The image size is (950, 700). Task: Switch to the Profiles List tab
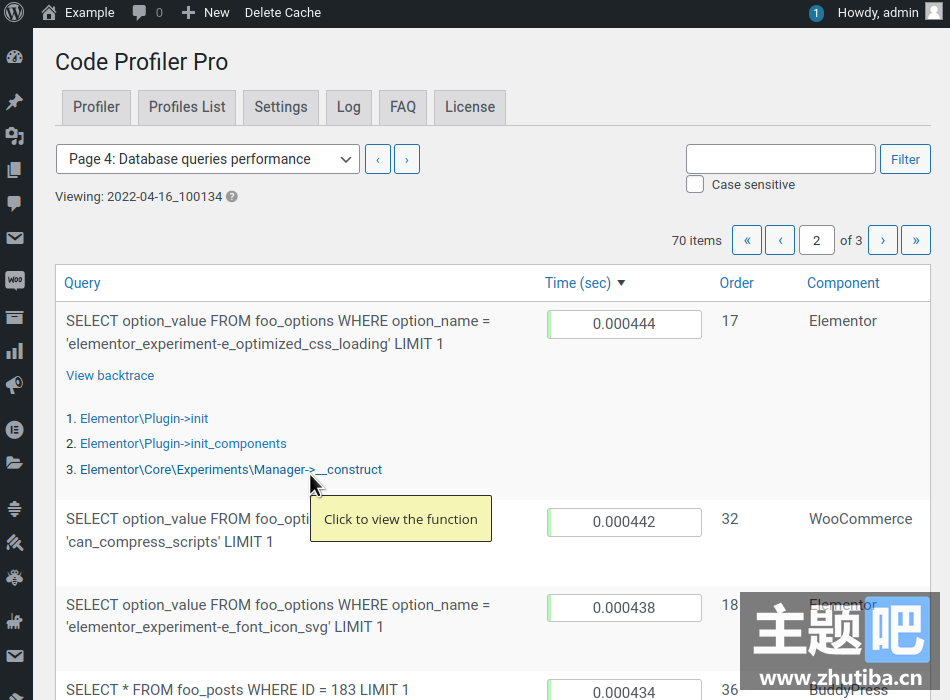pyautogui.click(x=187, y=107)
